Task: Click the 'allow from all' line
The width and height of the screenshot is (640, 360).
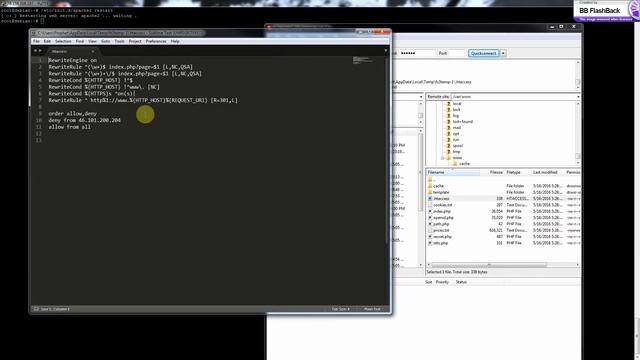Action: coord(69,127)
